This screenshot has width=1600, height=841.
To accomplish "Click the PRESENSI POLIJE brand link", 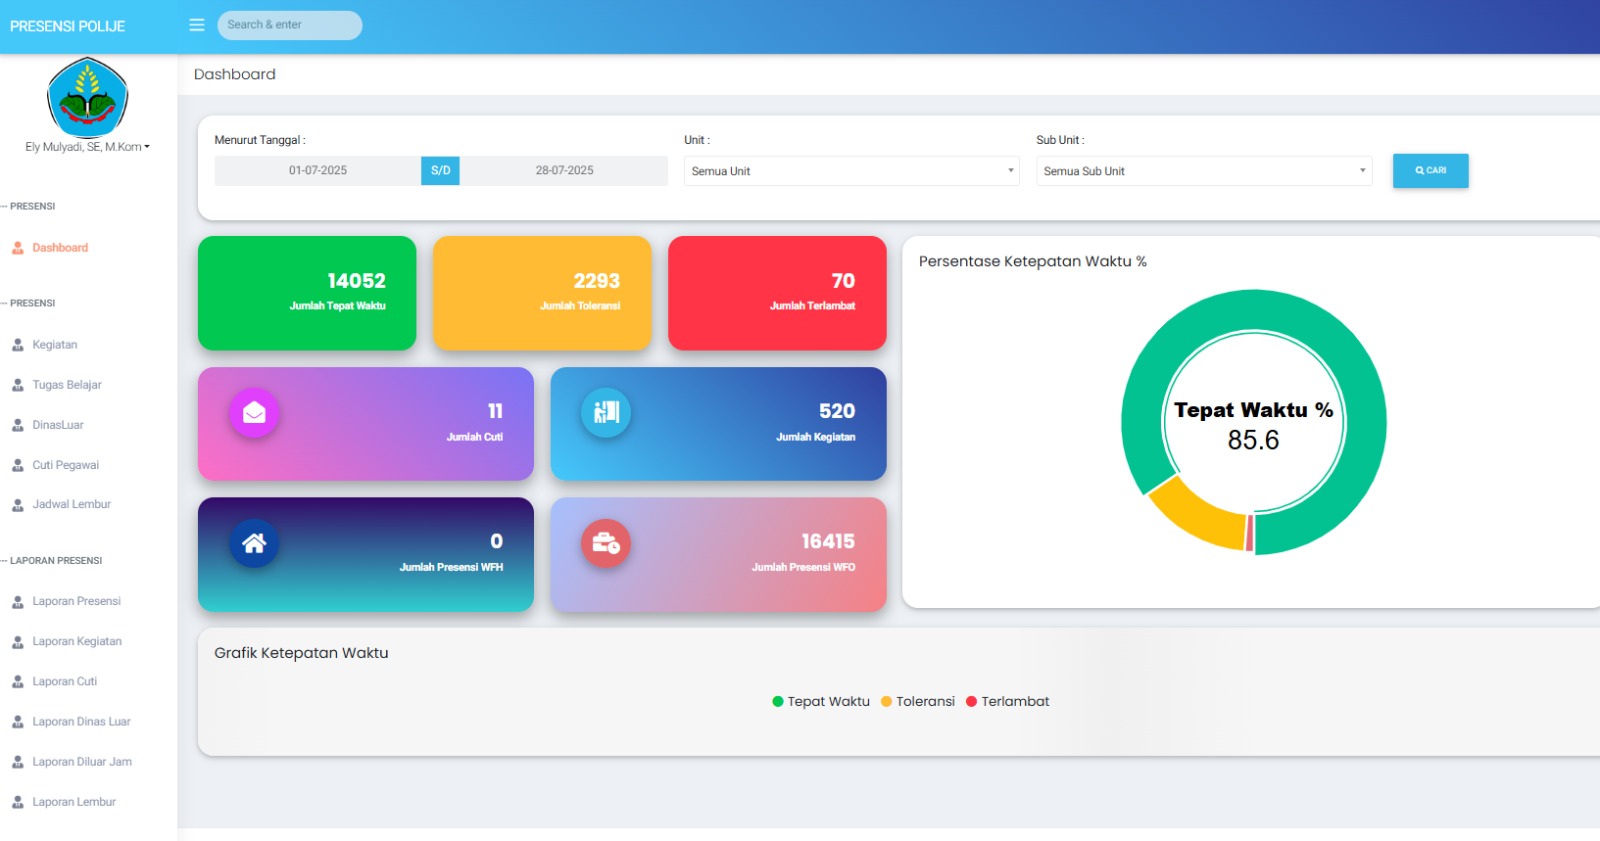I will [x=68, y=26].
